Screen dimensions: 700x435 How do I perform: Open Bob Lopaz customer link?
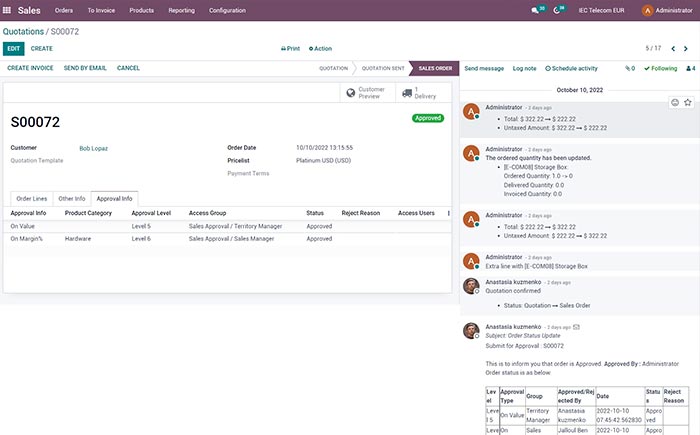(x=93, y=148)
